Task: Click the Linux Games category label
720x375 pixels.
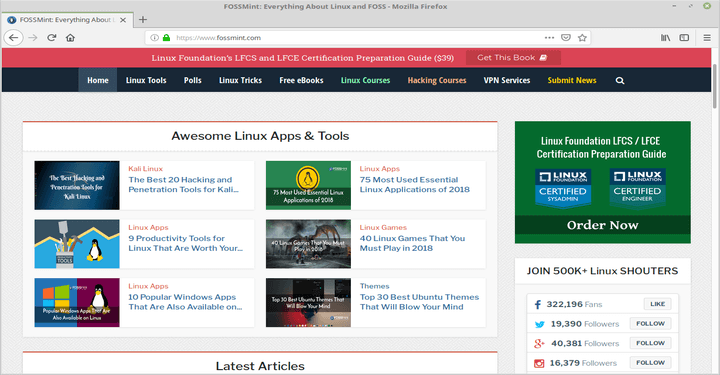Action: click(383, 227)
